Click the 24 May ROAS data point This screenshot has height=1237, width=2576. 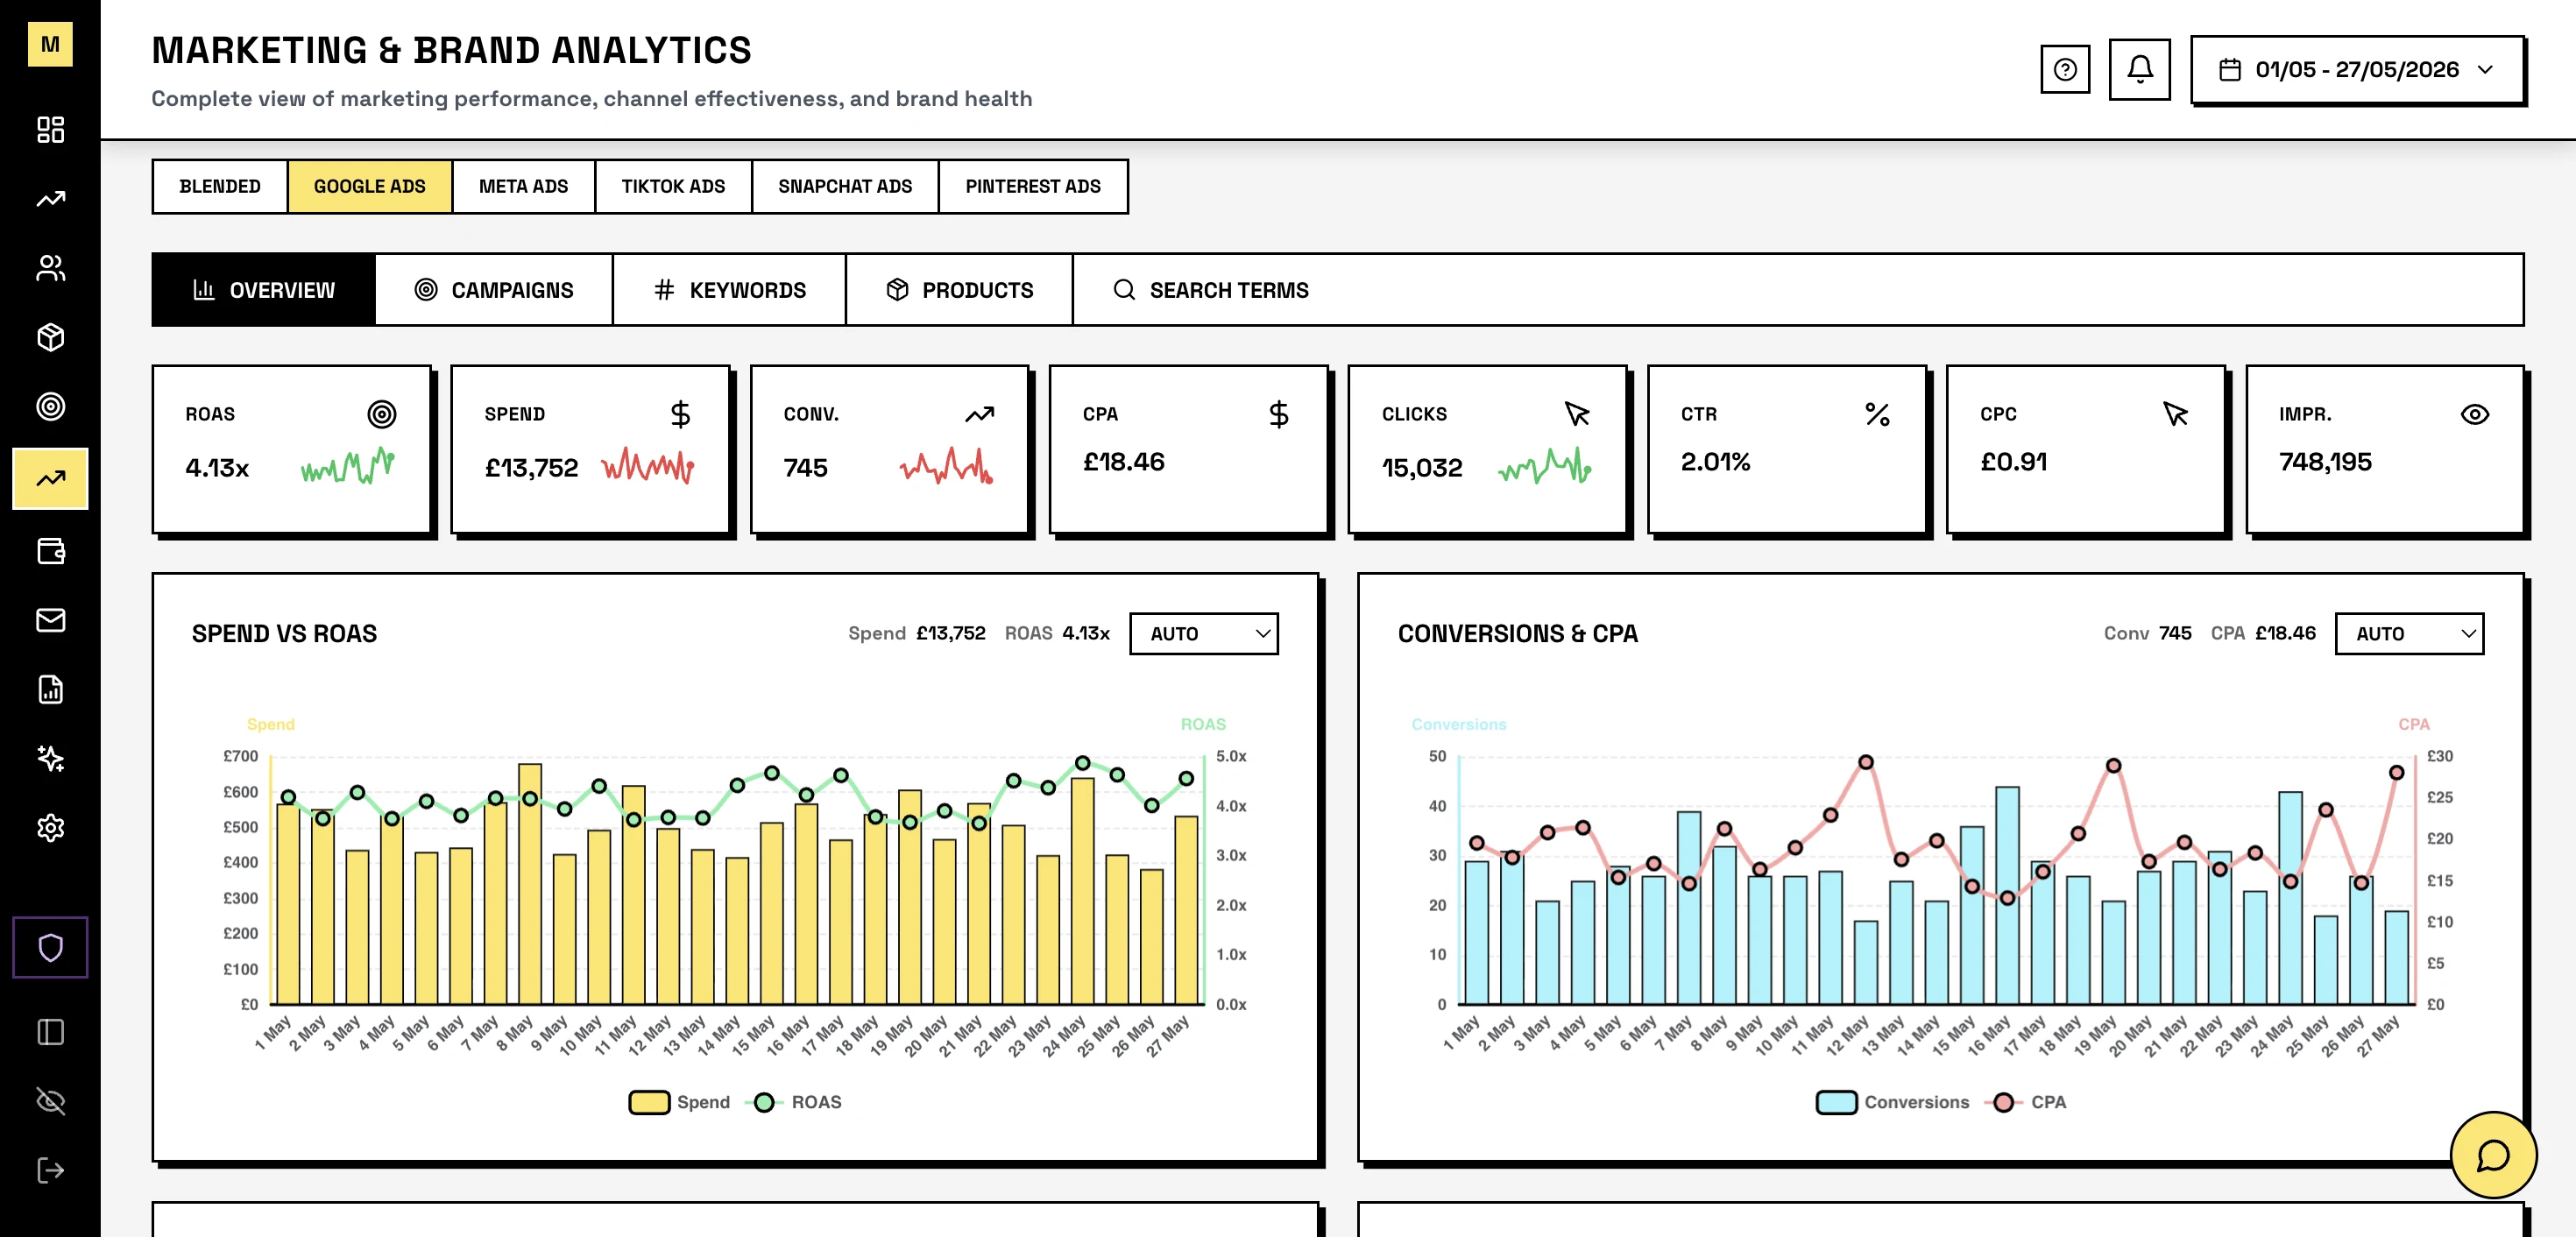1082,763
